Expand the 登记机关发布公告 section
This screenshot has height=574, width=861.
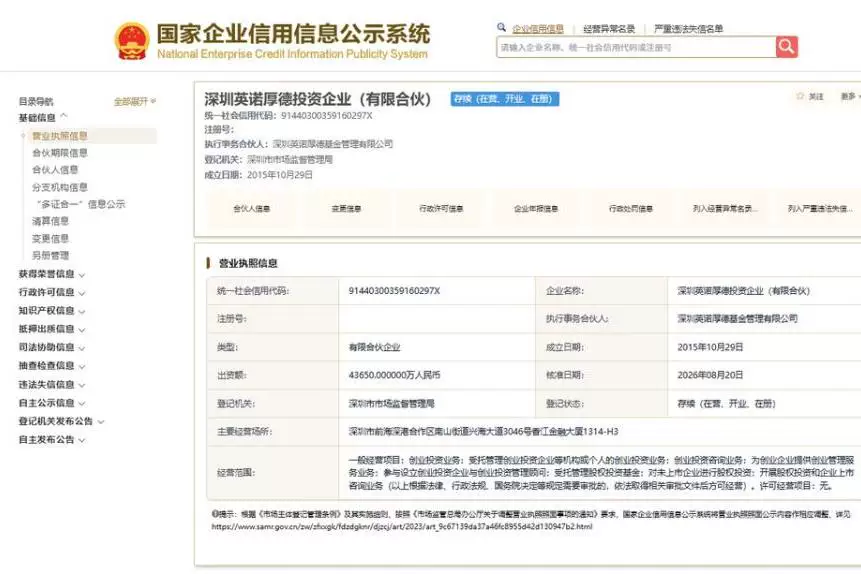[x=61, y=421]
